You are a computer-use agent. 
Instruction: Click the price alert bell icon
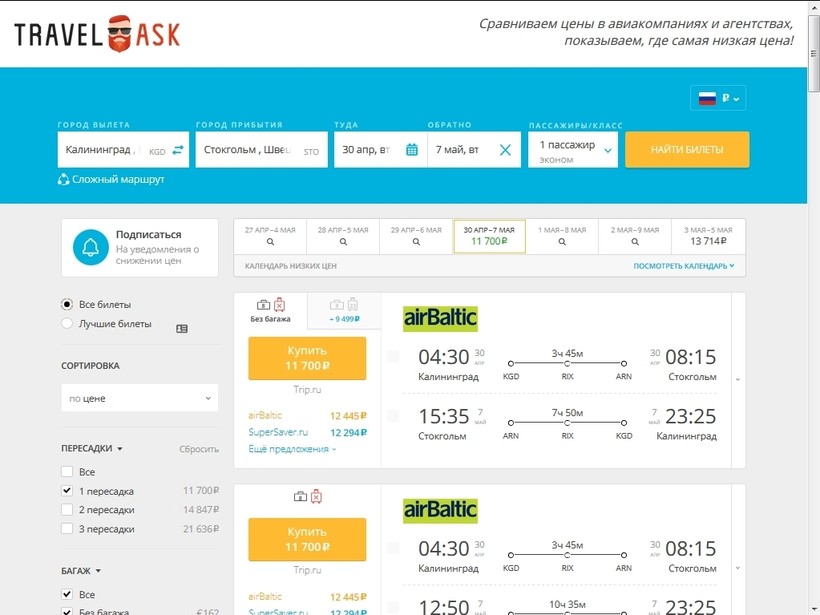[x=90, y=248]
